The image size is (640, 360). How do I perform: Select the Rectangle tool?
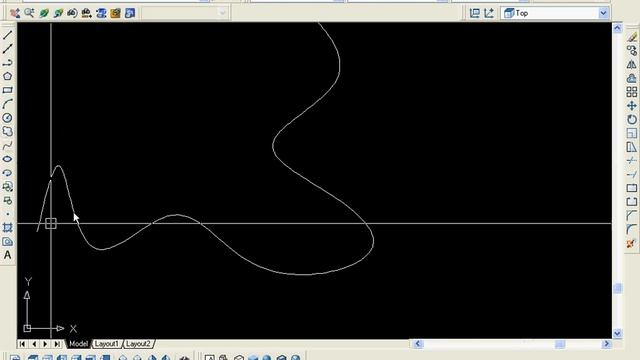coord(7,90)
